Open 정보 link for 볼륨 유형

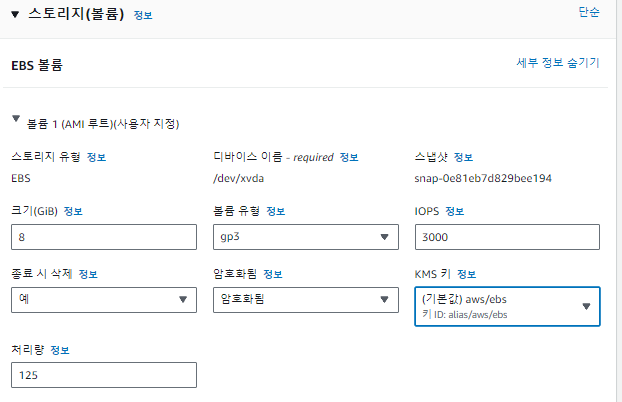tap(276, 211)
